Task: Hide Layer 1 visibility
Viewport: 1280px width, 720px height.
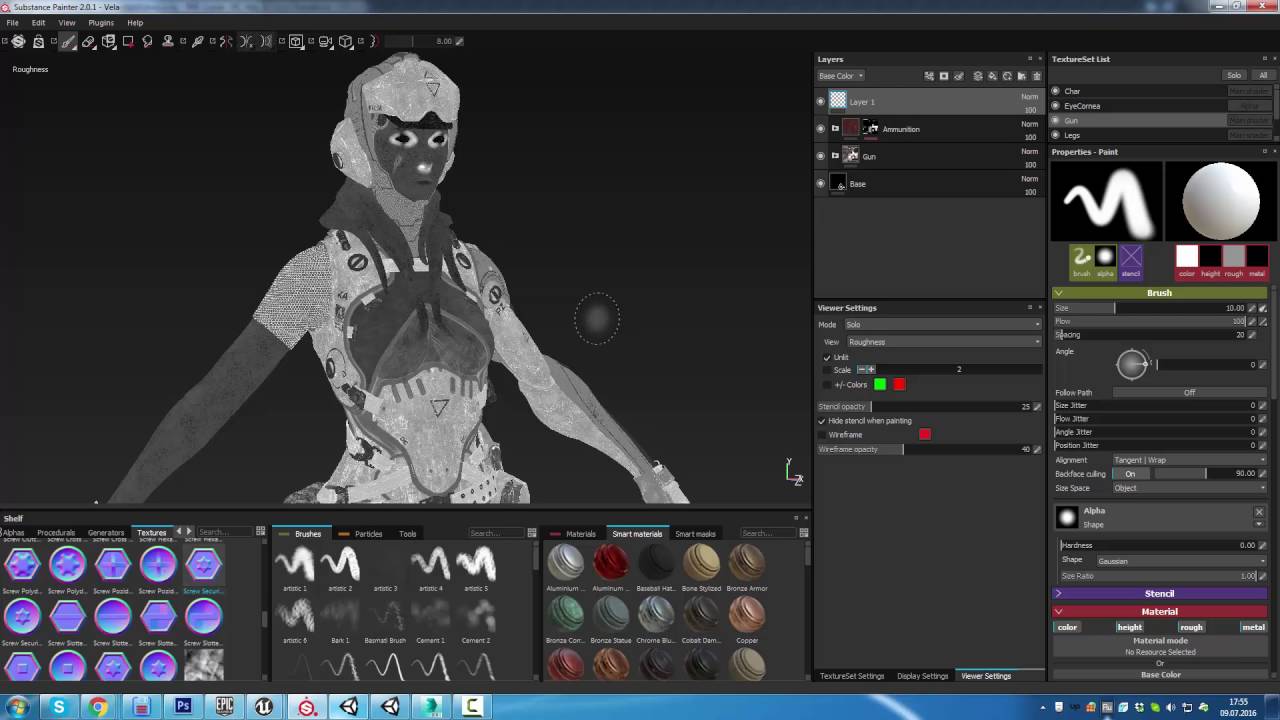Action: (821, 101)
